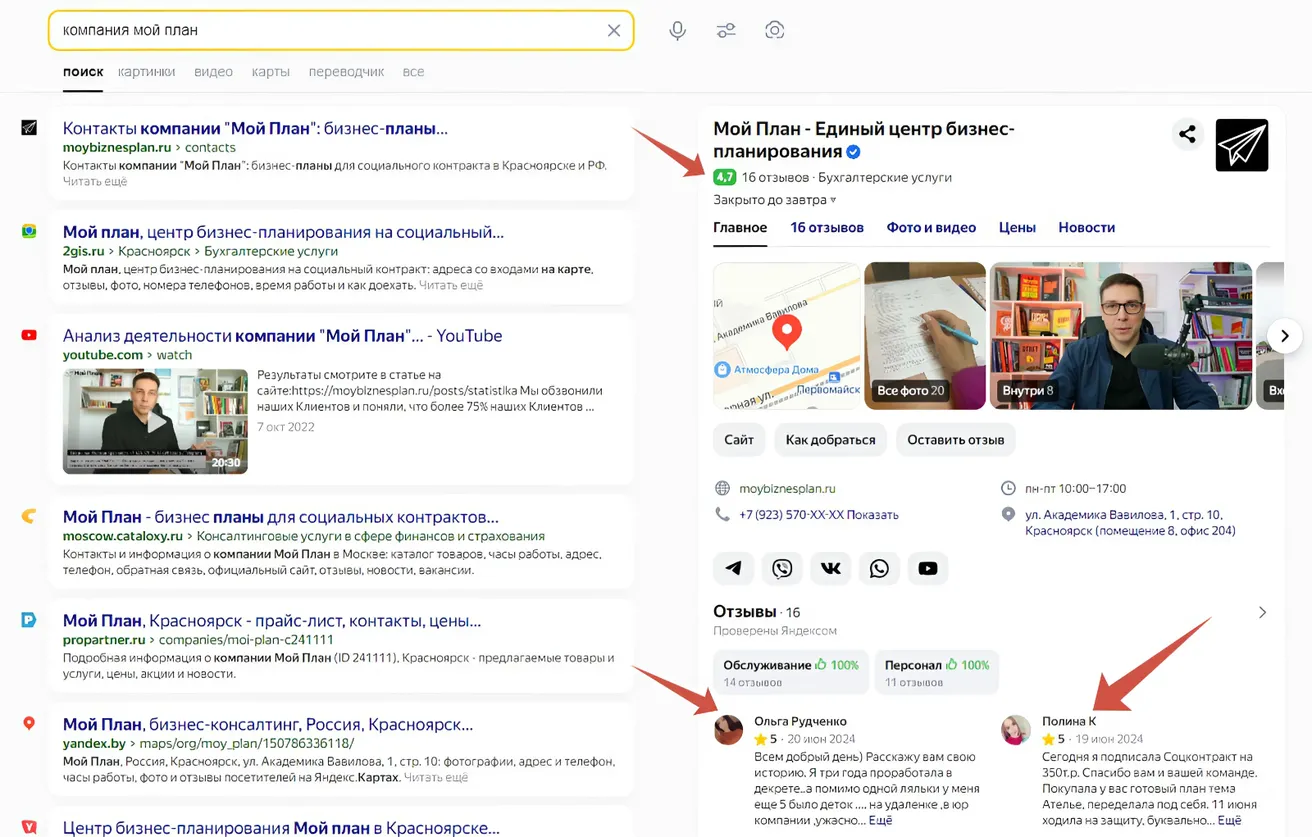The image size is (1312, 837).
Task: Switch to the 'карты' tab
Action: pos(270,72)
